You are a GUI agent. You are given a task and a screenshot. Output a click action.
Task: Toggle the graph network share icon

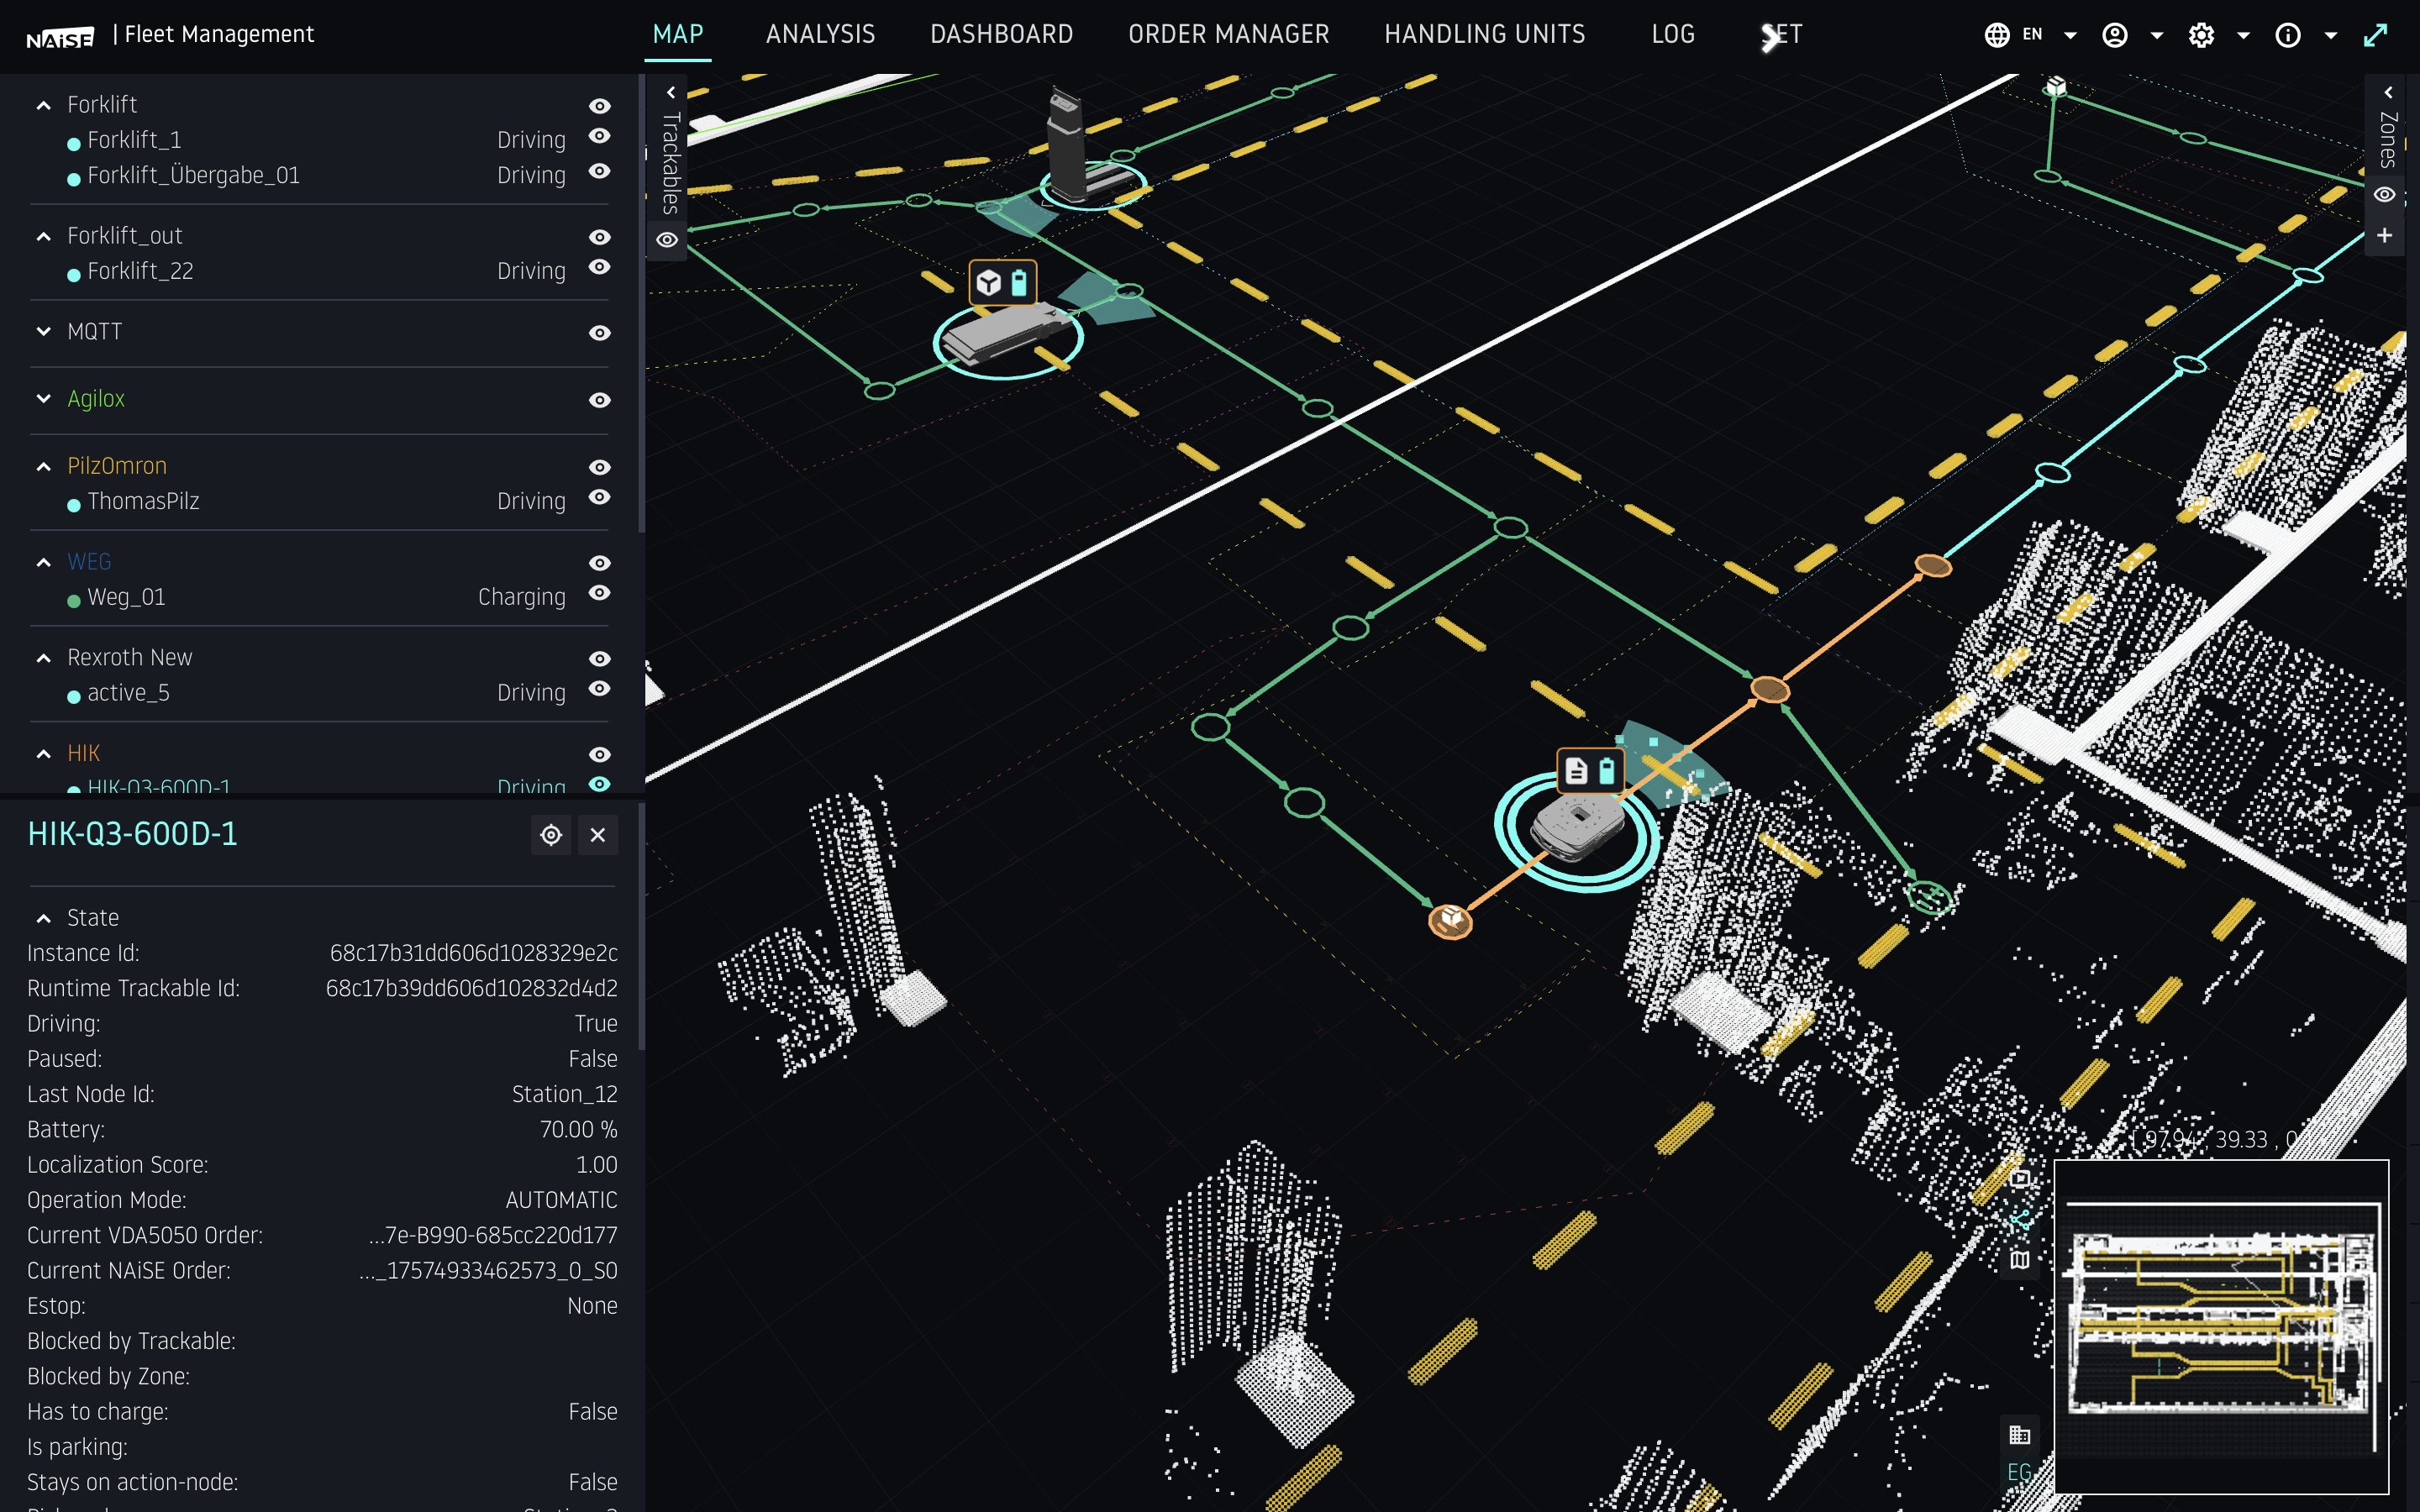click(2020, 1219)
